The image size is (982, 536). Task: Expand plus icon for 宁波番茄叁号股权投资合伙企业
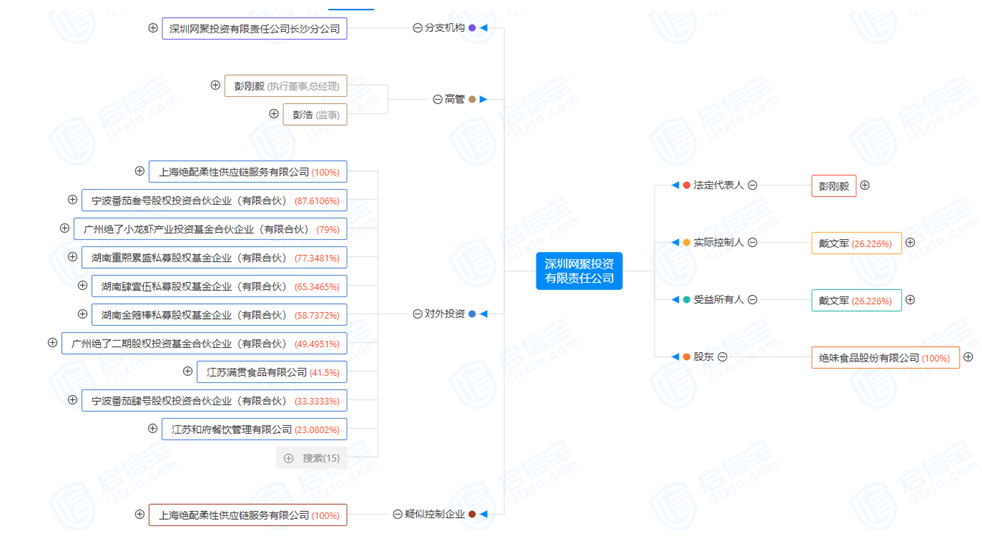point(73,199)
